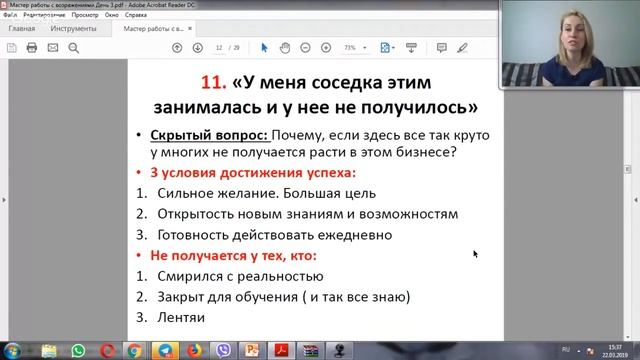The width and height of the screenshot is (640, 360).
Task: Expand the left navigation pane arrow
Action: pos(4,200)
